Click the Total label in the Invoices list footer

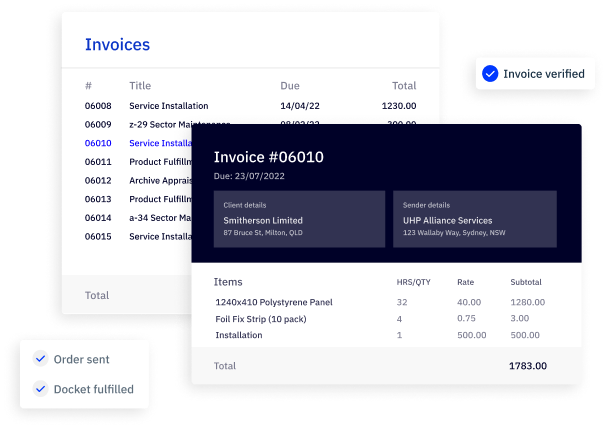click(97, 296)
